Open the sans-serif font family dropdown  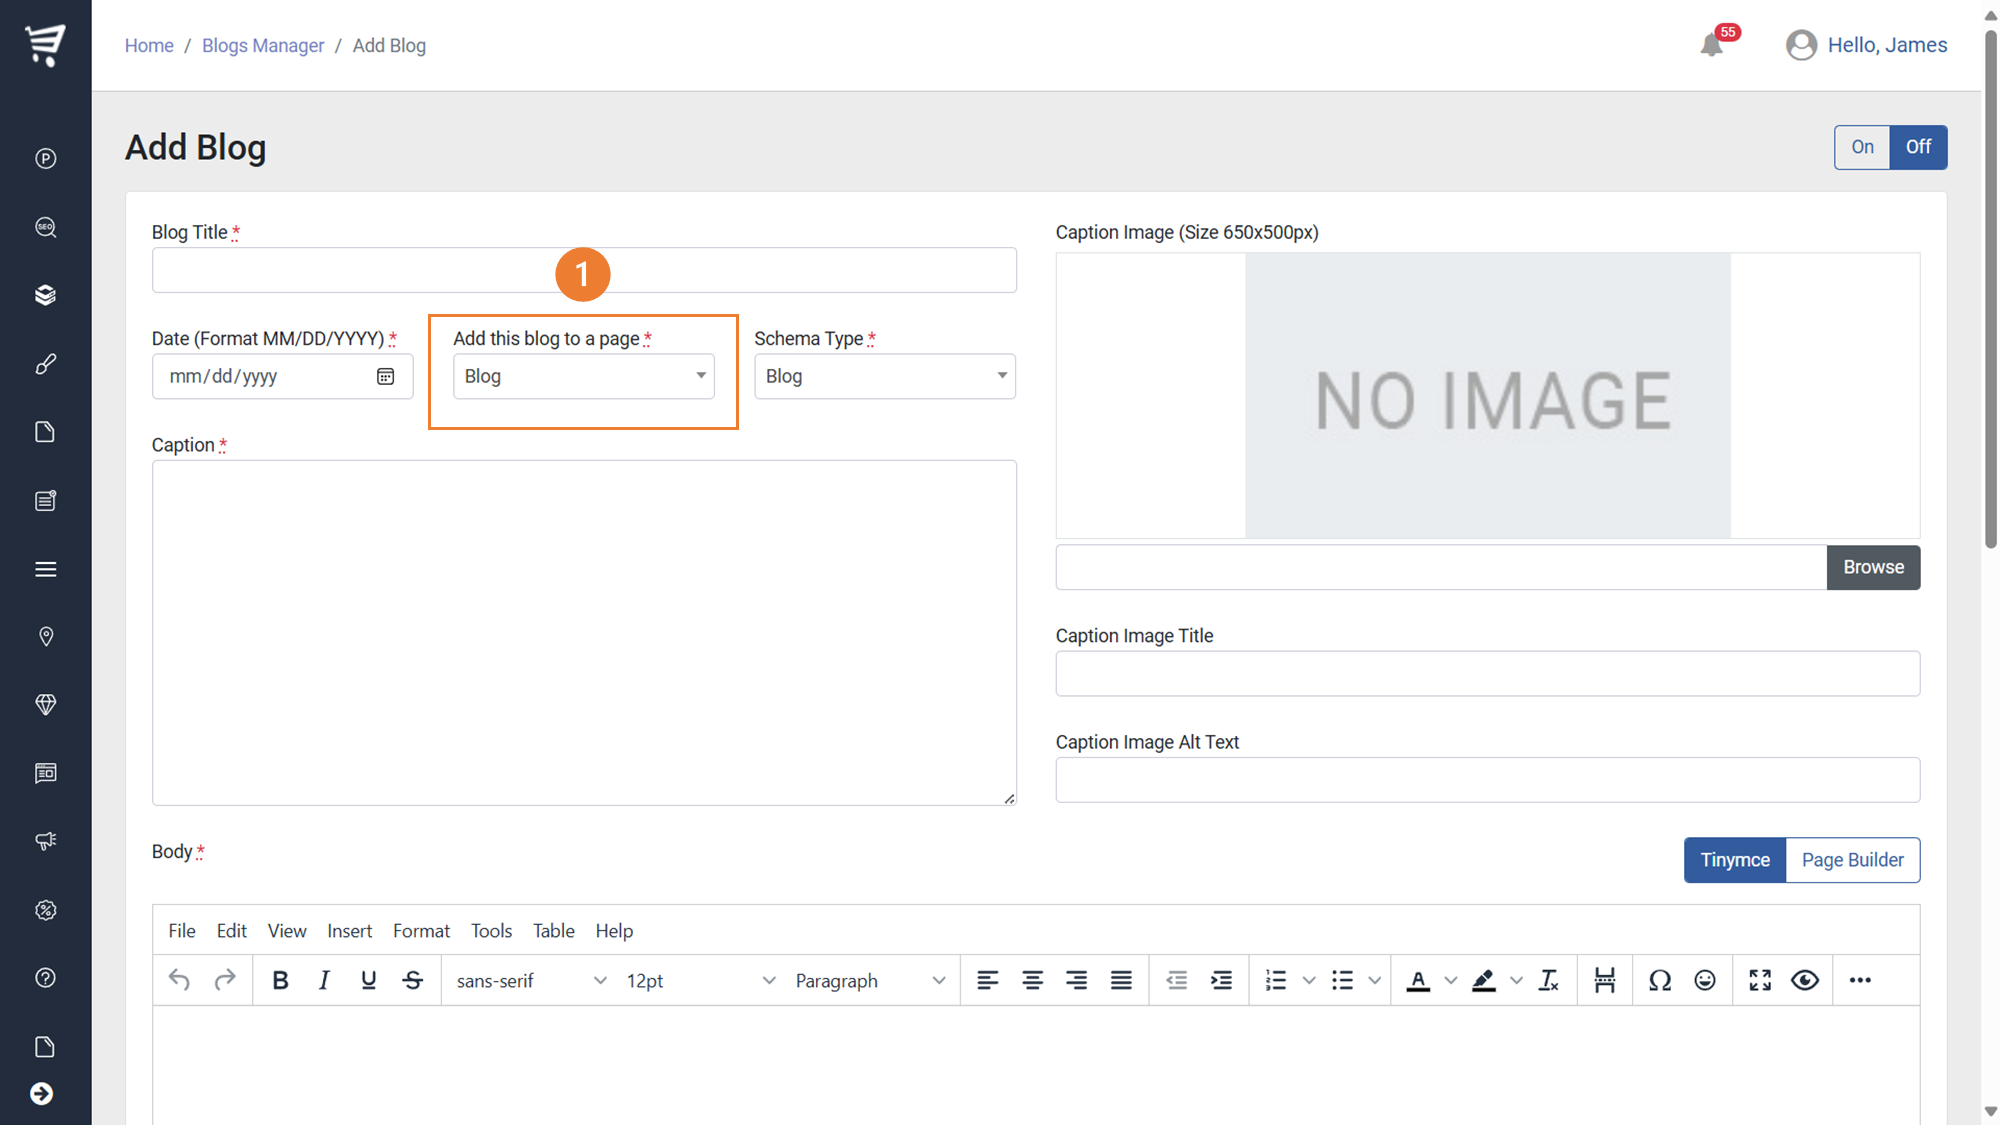[530, 980]
